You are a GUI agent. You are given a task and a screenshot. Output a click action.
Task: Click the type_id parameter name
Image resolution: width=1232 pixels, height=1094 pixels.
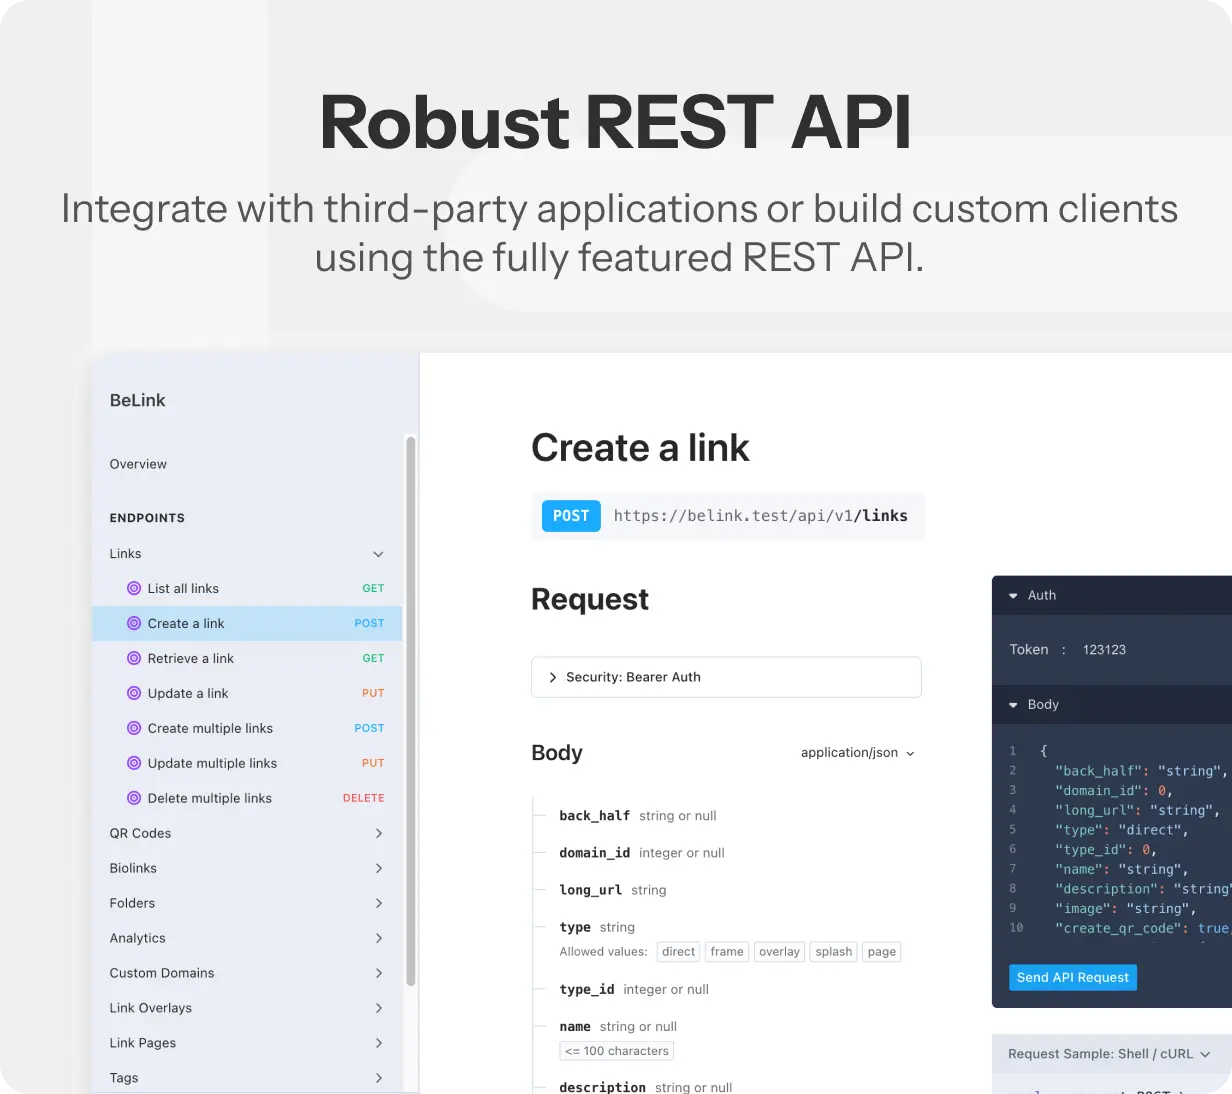click(587, 990)
